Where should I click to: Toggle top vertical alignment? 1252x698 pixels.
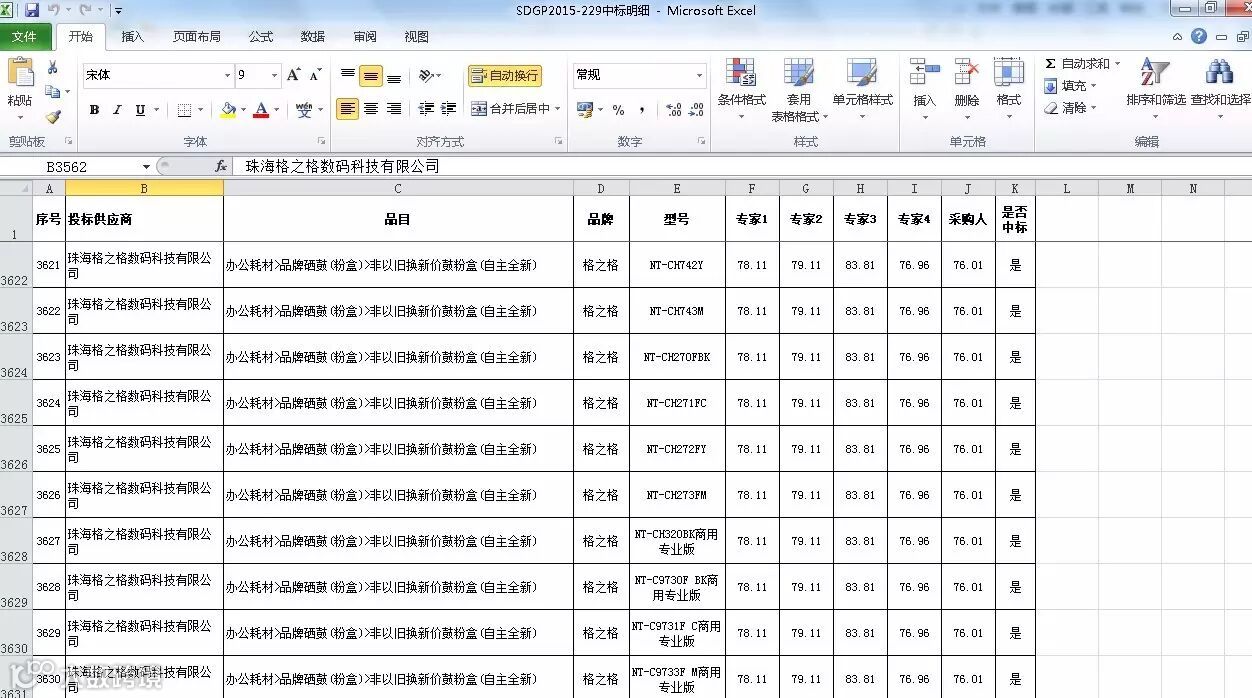click(x=348, y=75)
